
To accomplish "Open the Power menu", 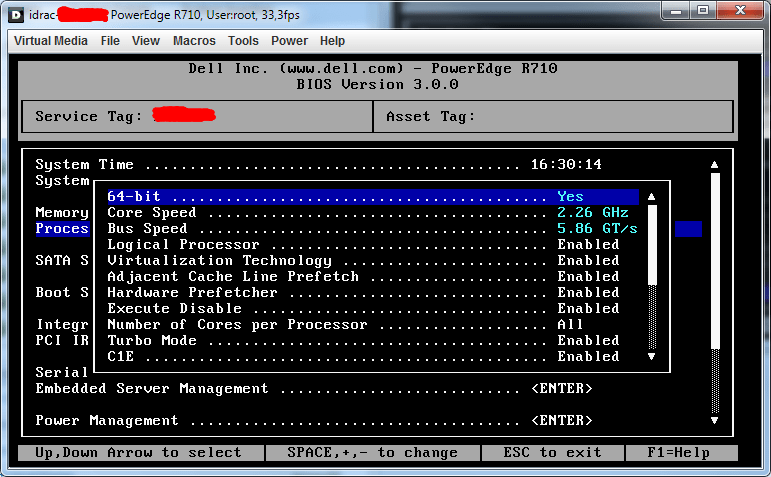I will click(x=289, y=41).
